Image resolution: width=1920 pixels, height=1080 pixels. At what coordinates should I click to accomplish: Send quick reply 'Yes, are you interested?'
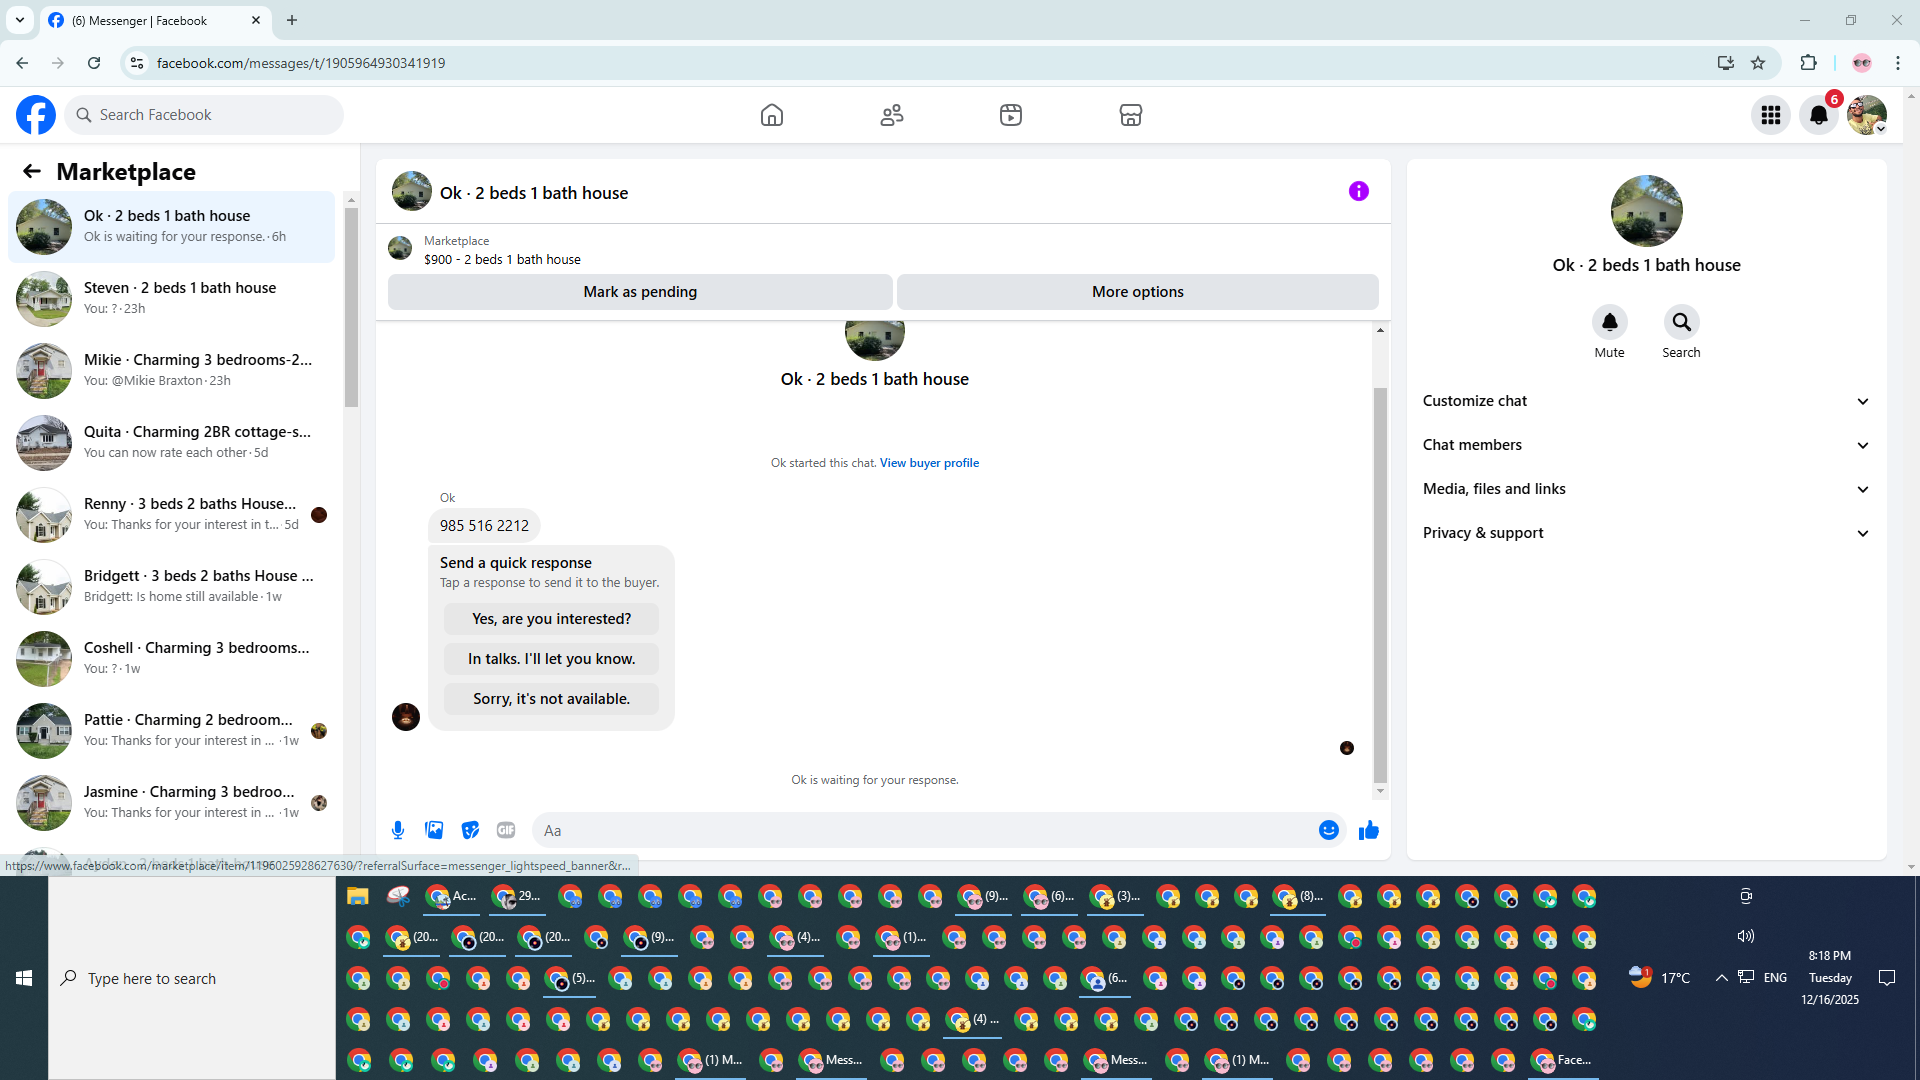[x=552, y=619]
